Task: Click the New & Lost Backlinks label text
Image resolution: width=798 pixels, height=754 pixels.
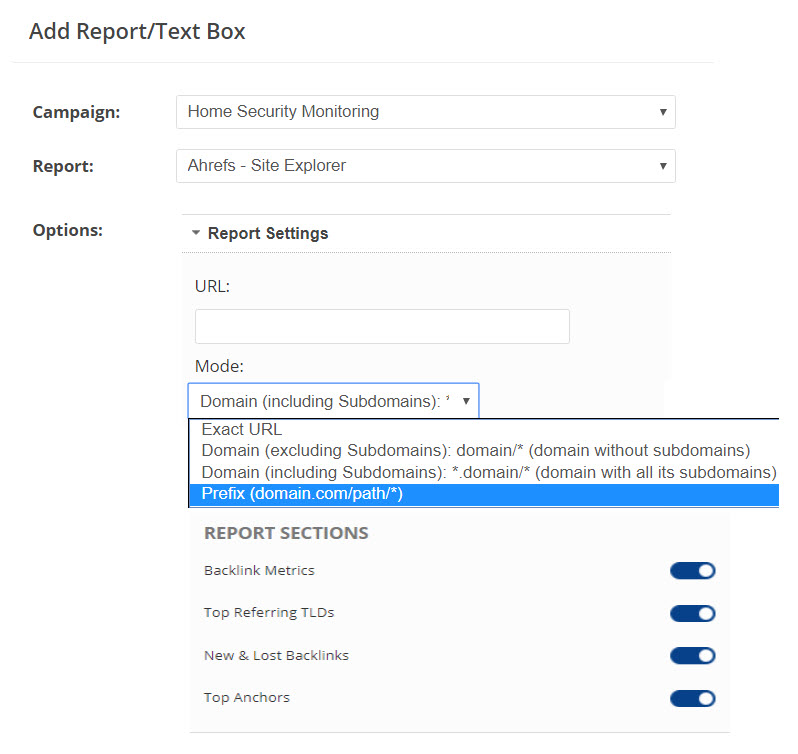Action: click(x=276, y=656)
